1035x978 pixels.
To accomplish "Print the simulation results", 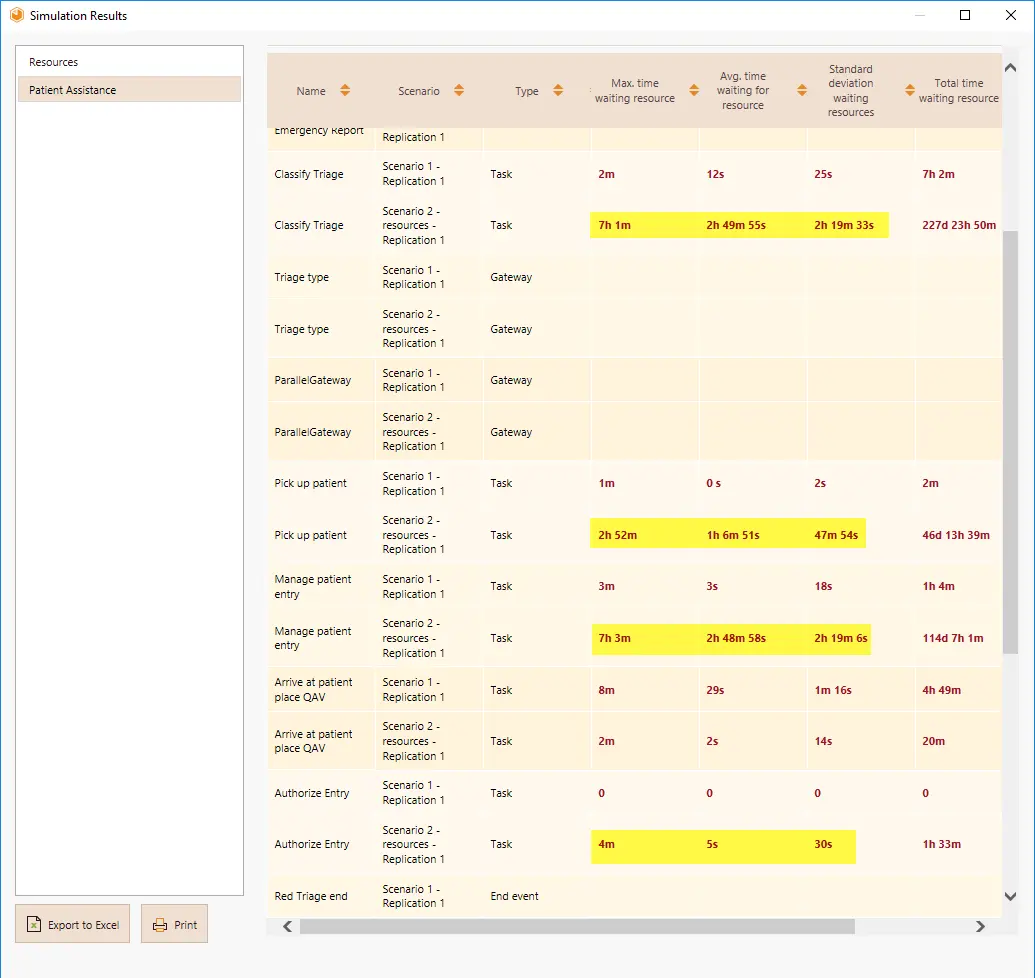I will (174, 924).
